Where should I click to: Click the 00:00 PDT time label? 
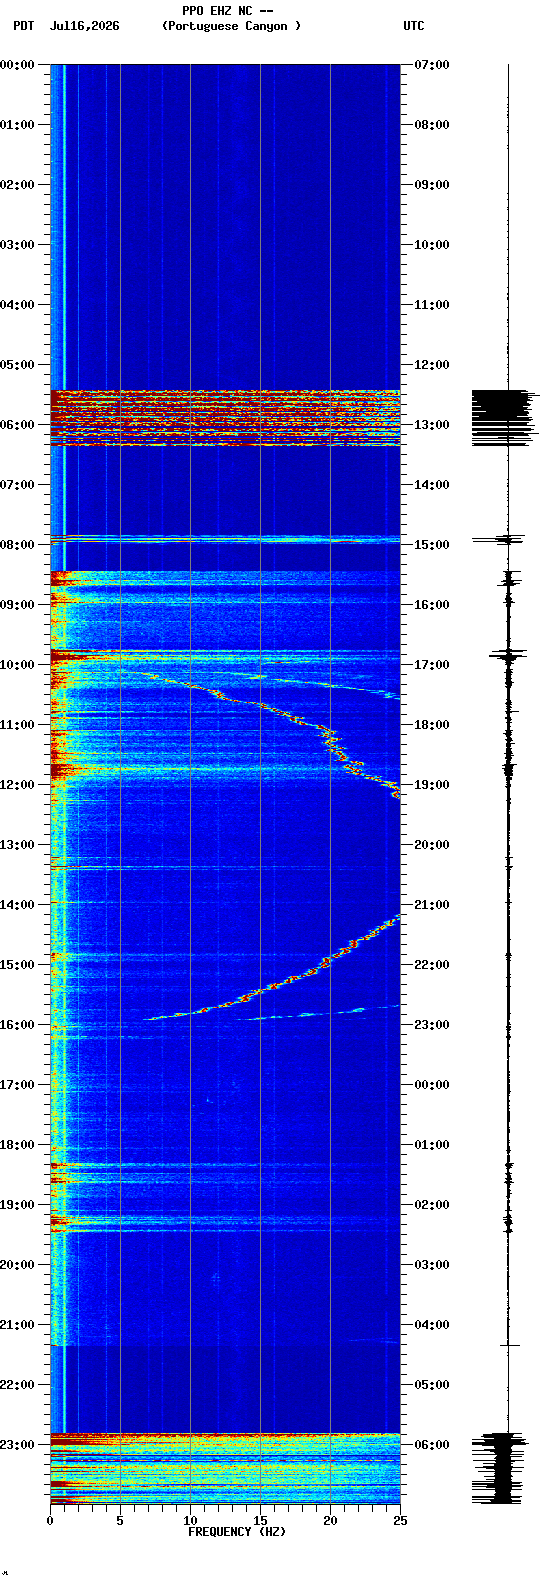pyautogui.click(x=17, y=65)
